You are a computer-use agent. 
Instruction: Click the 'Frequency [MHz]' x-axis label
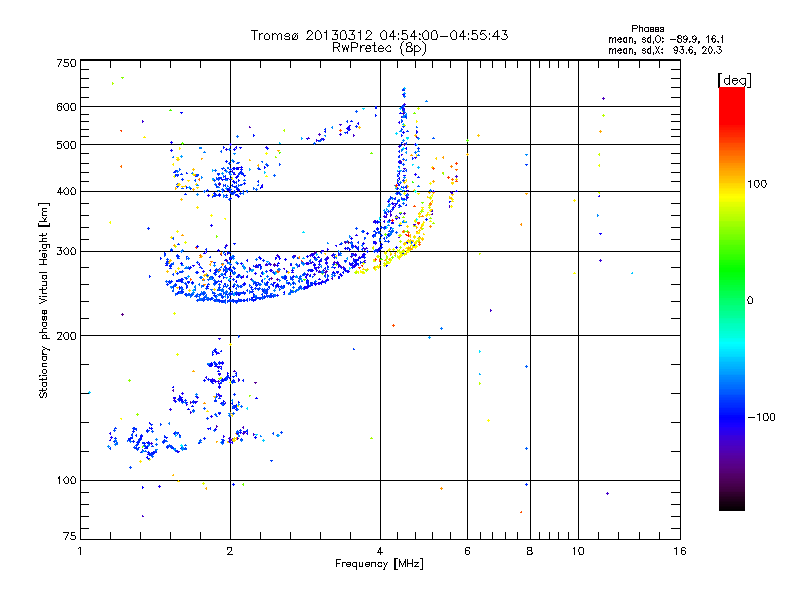pyautogui.click(x=379, y=564)
